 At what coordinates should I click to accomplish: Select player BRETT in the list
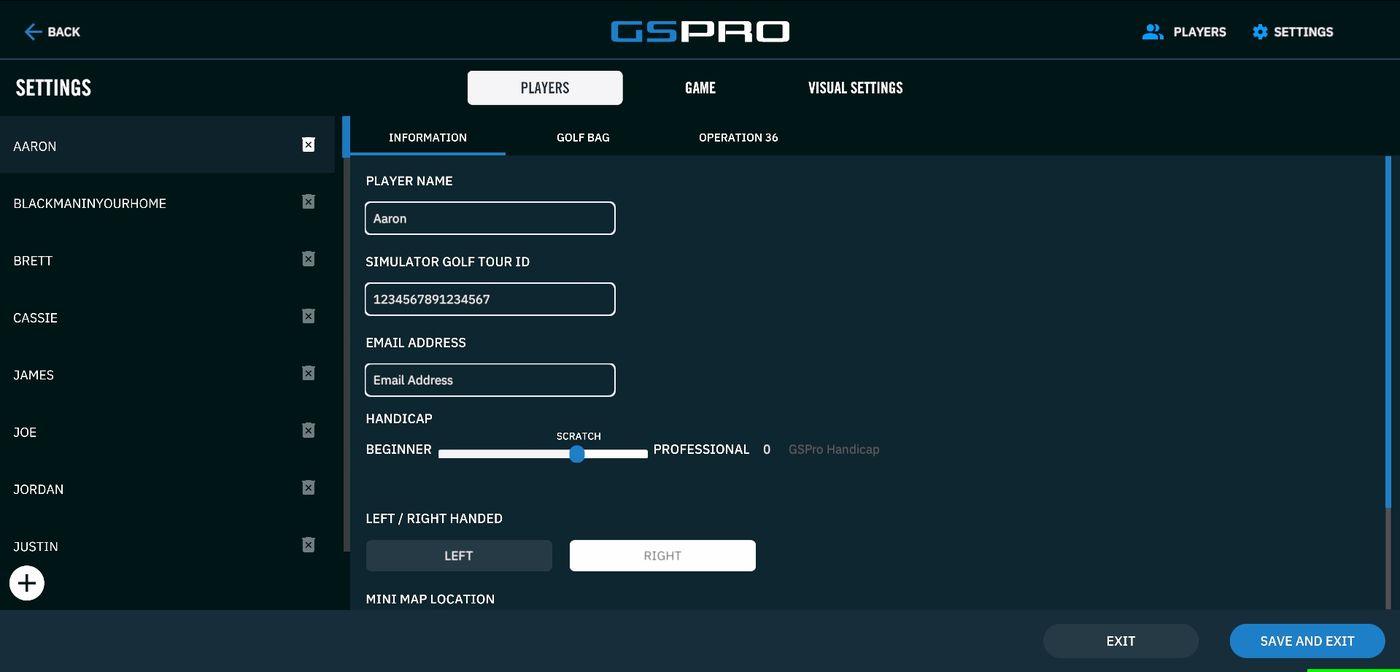click(x=167, y=260)
